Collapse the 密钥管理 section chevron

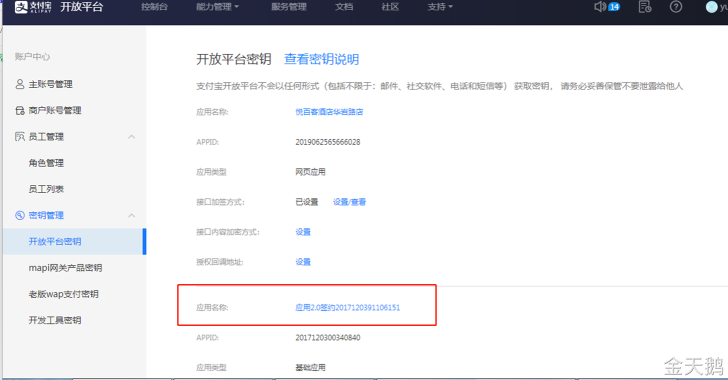coord(132,215)
